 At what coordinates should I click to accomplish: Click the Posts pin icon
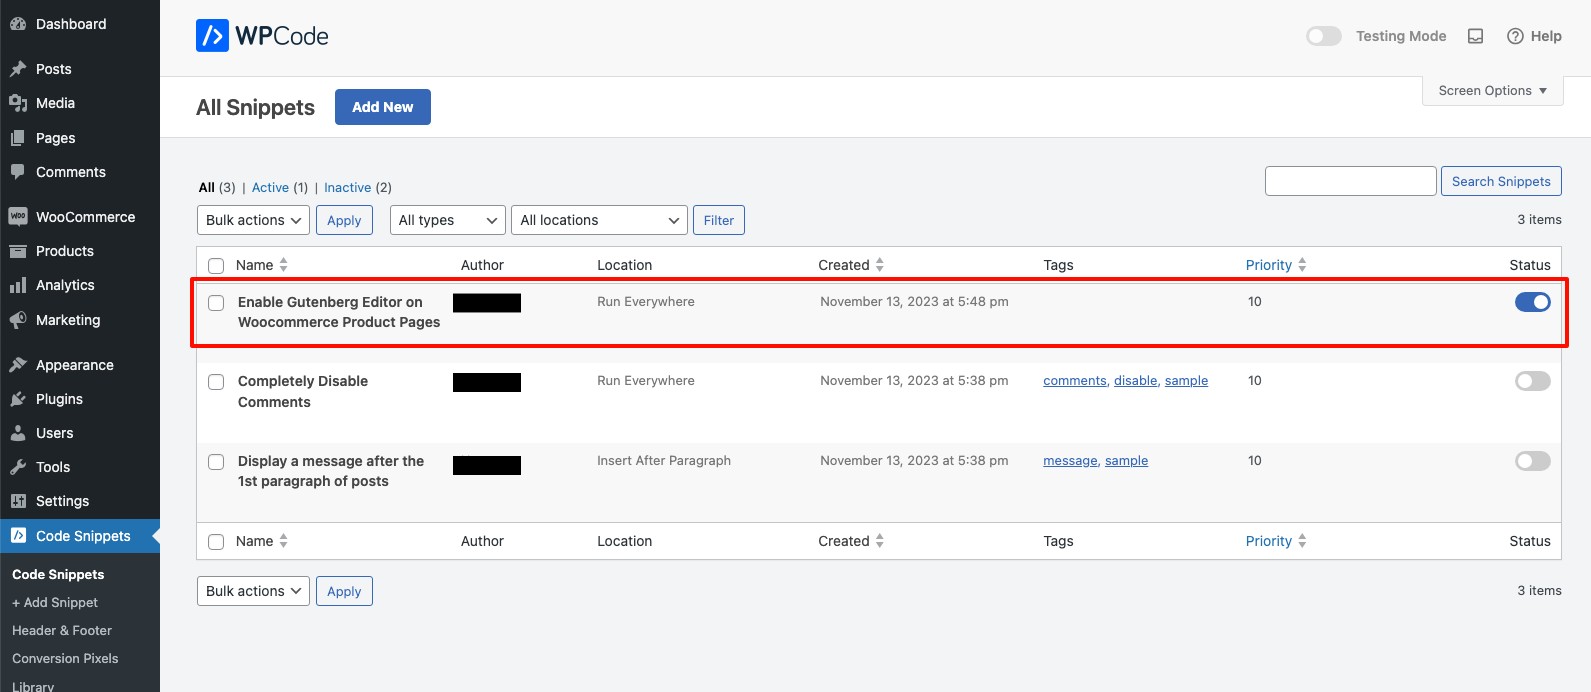click(18, 69)
